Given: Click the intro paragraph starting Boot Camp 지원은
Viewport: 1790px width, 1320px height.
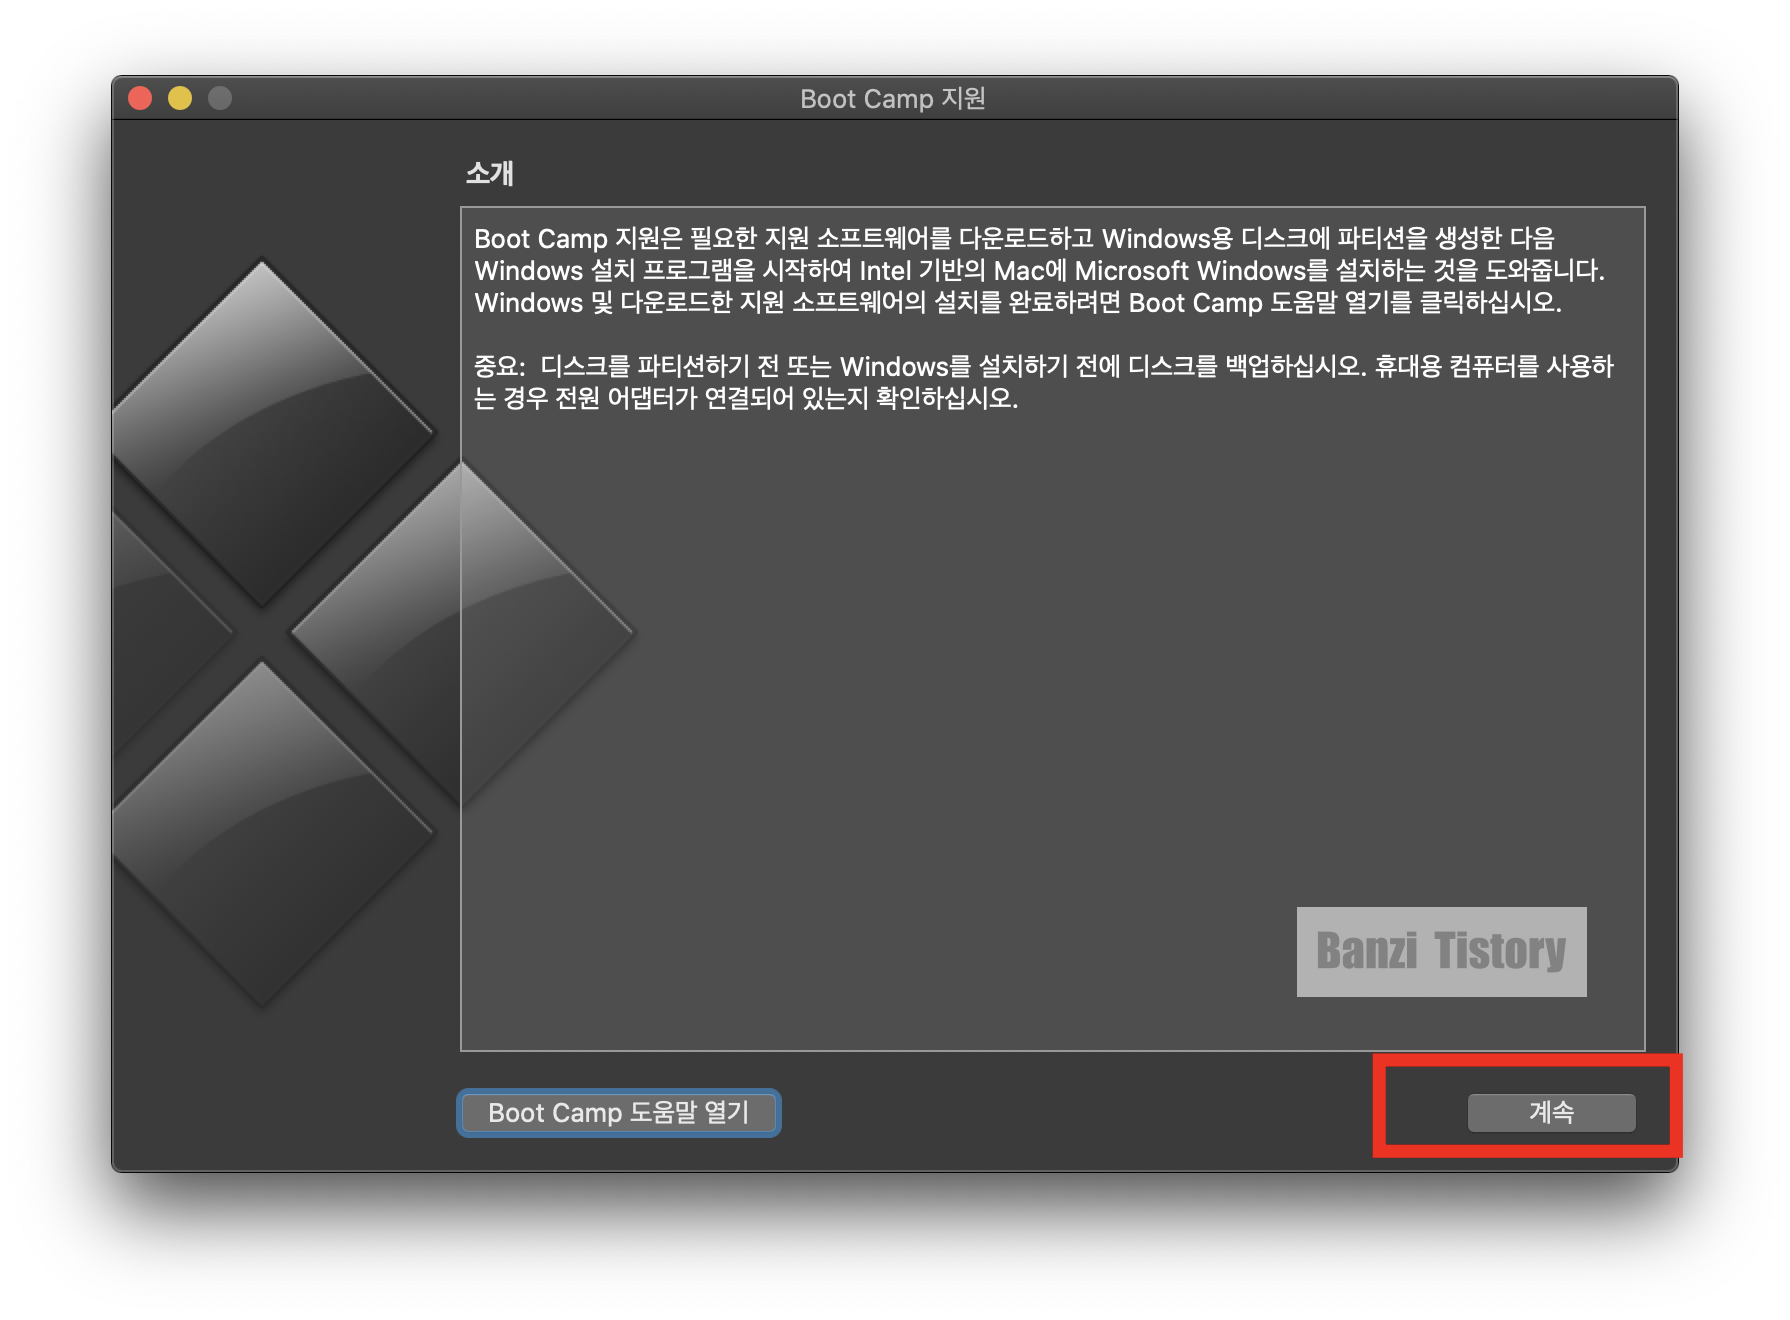Looking at the screenshot, I should (x=1040, y=270).
